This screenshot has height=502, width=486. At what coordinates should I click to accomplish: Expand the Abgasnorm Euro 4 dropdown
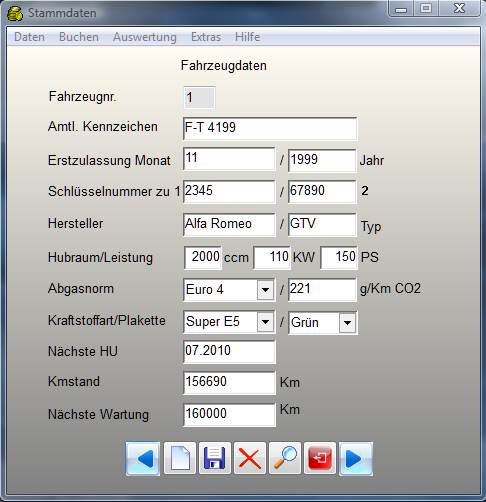pos(265,290)
